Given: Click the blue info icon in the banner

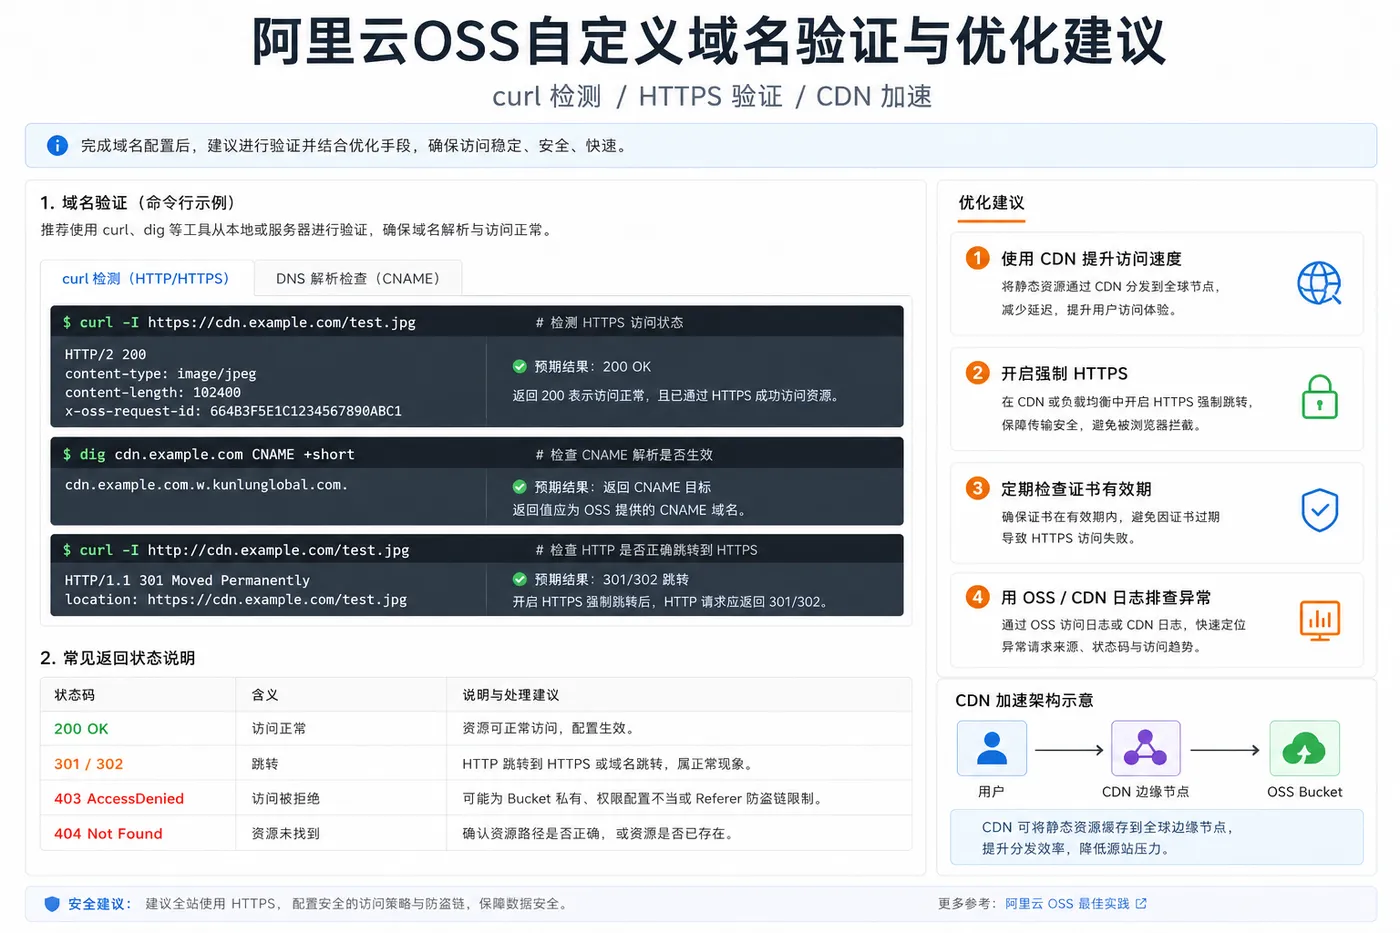Looking at the screenshot, I should [x=58, y=146].
